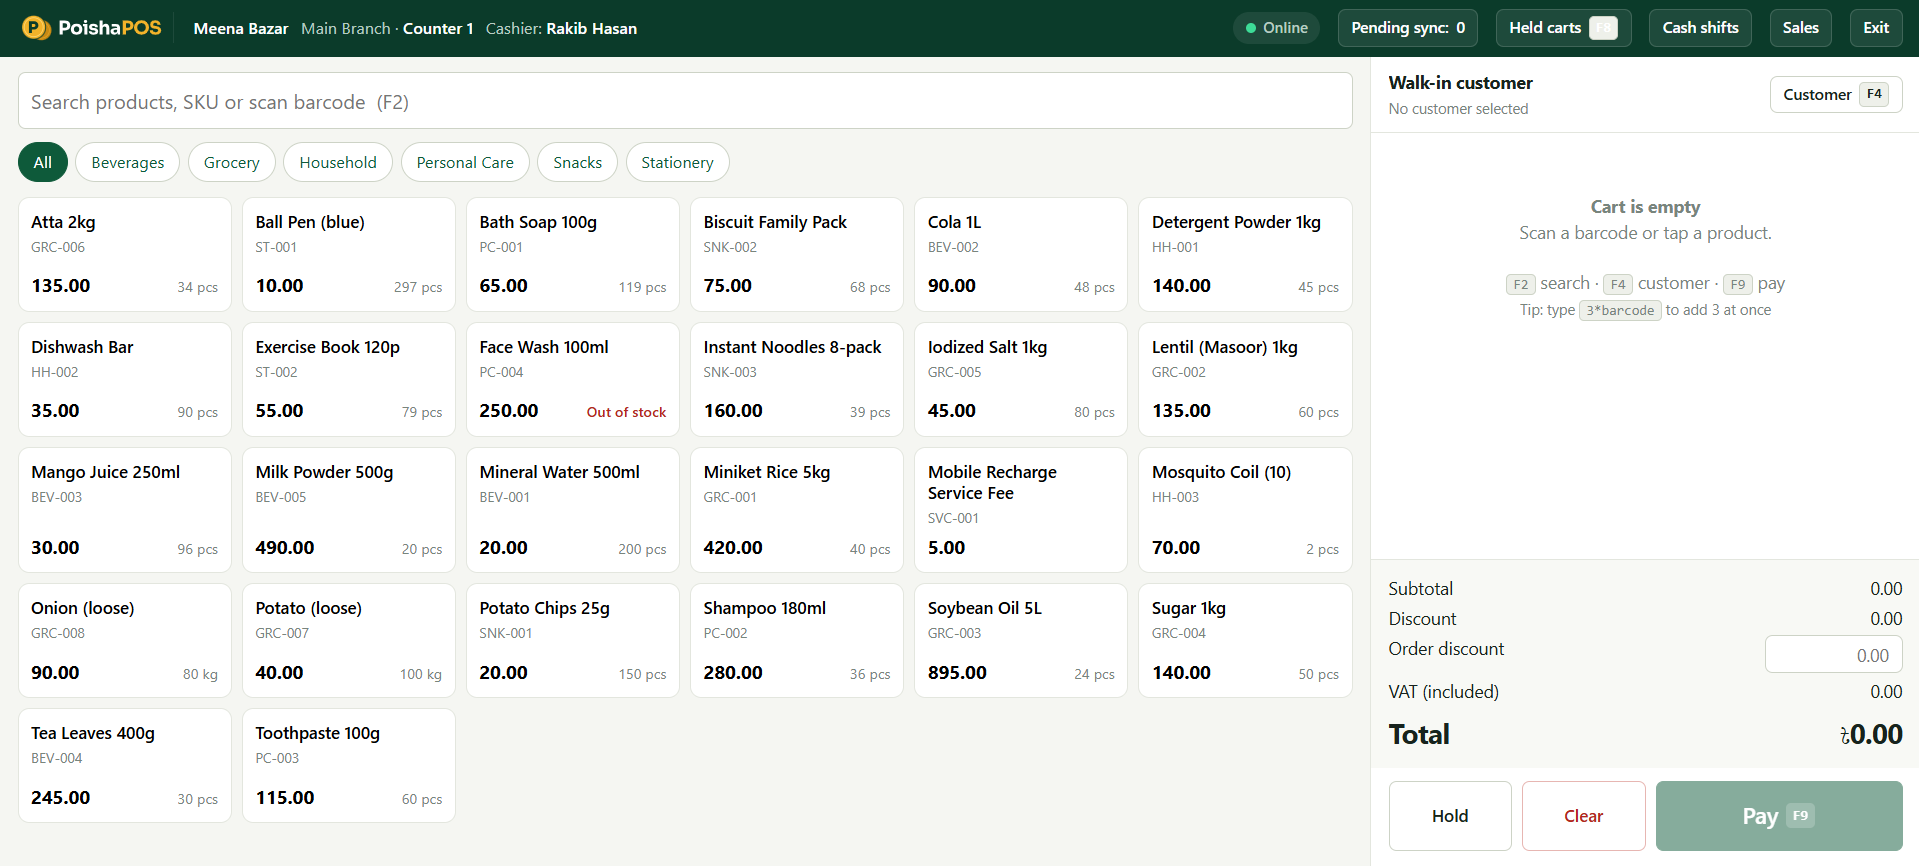Add Tea Leaves 400g to cart
The height and width of the screenshot is (866, 1919).
(x=125, y=766)
